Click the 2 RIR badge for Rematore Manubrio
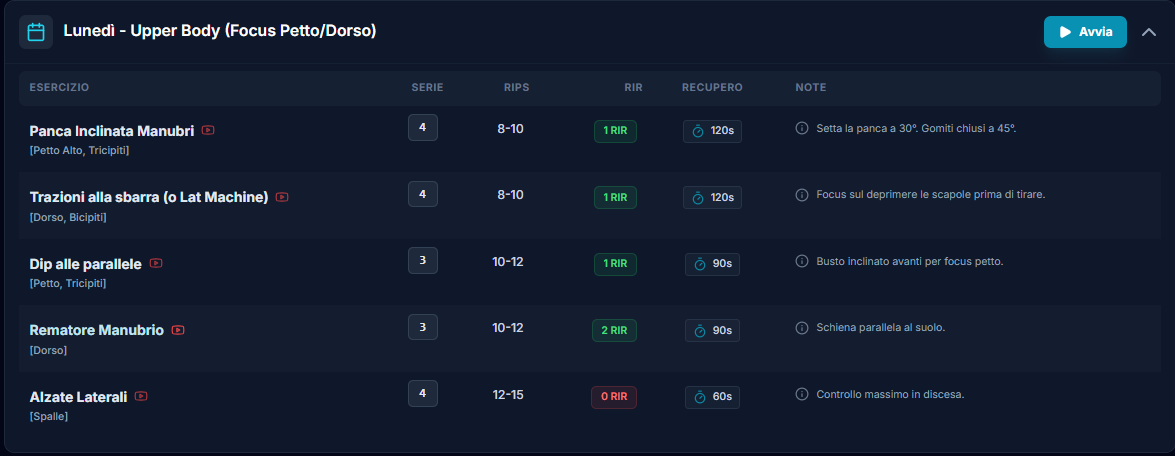Image resolution: width=1175 pixels, height=456 pixels. click(x=614, y=330)
